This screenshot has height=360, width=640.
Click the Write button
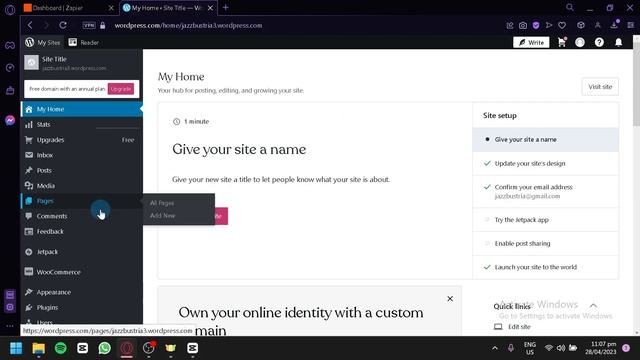point(531,42)
